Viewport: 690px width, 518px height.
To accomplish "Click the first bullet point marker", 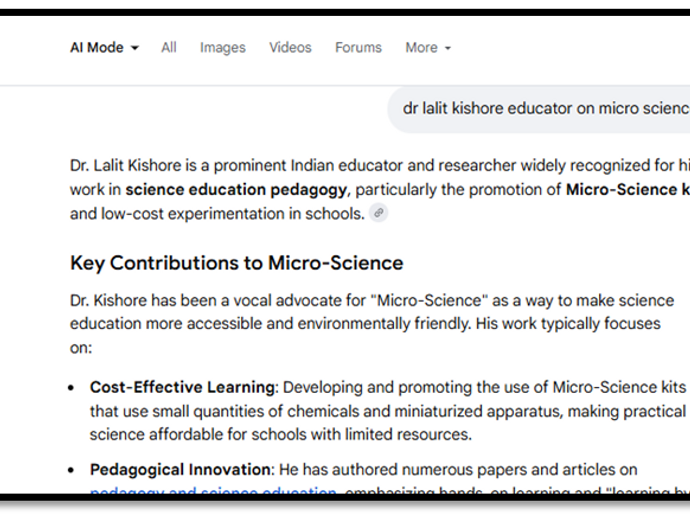I will (x=72, y=388).
